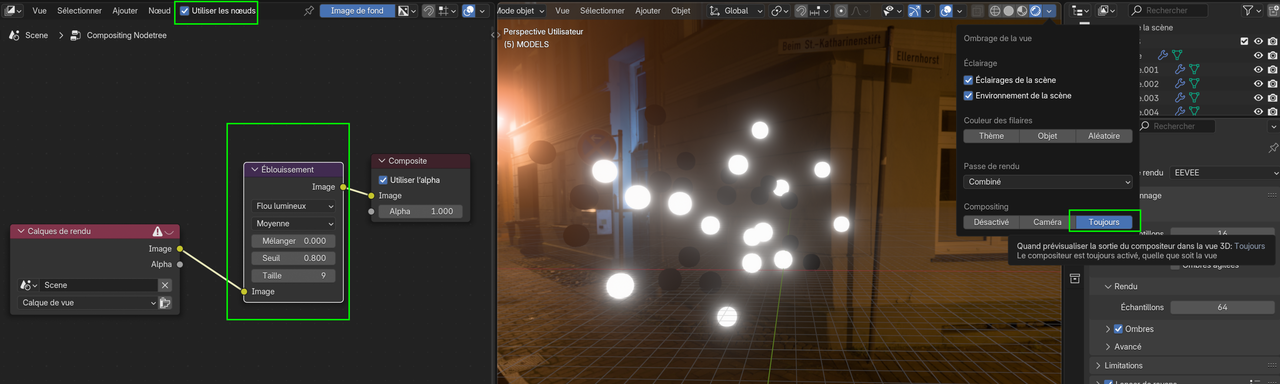This screenshot has height=384, width=1280.
Task: Open the Objet menu in the 3D viewport
Action: pyautogui.click(x=680, y=10)
